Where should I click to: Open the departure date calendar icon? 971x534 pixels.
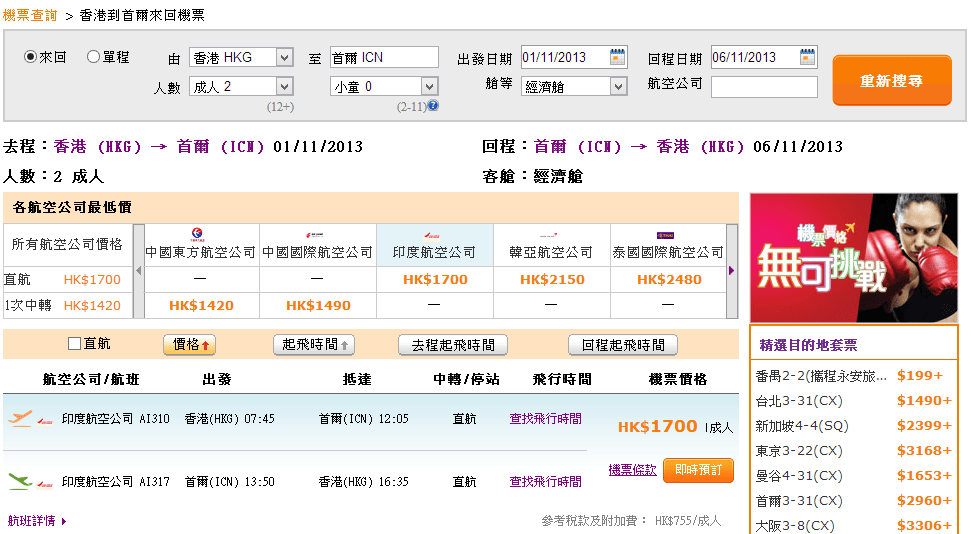click(x=618, y=57)
